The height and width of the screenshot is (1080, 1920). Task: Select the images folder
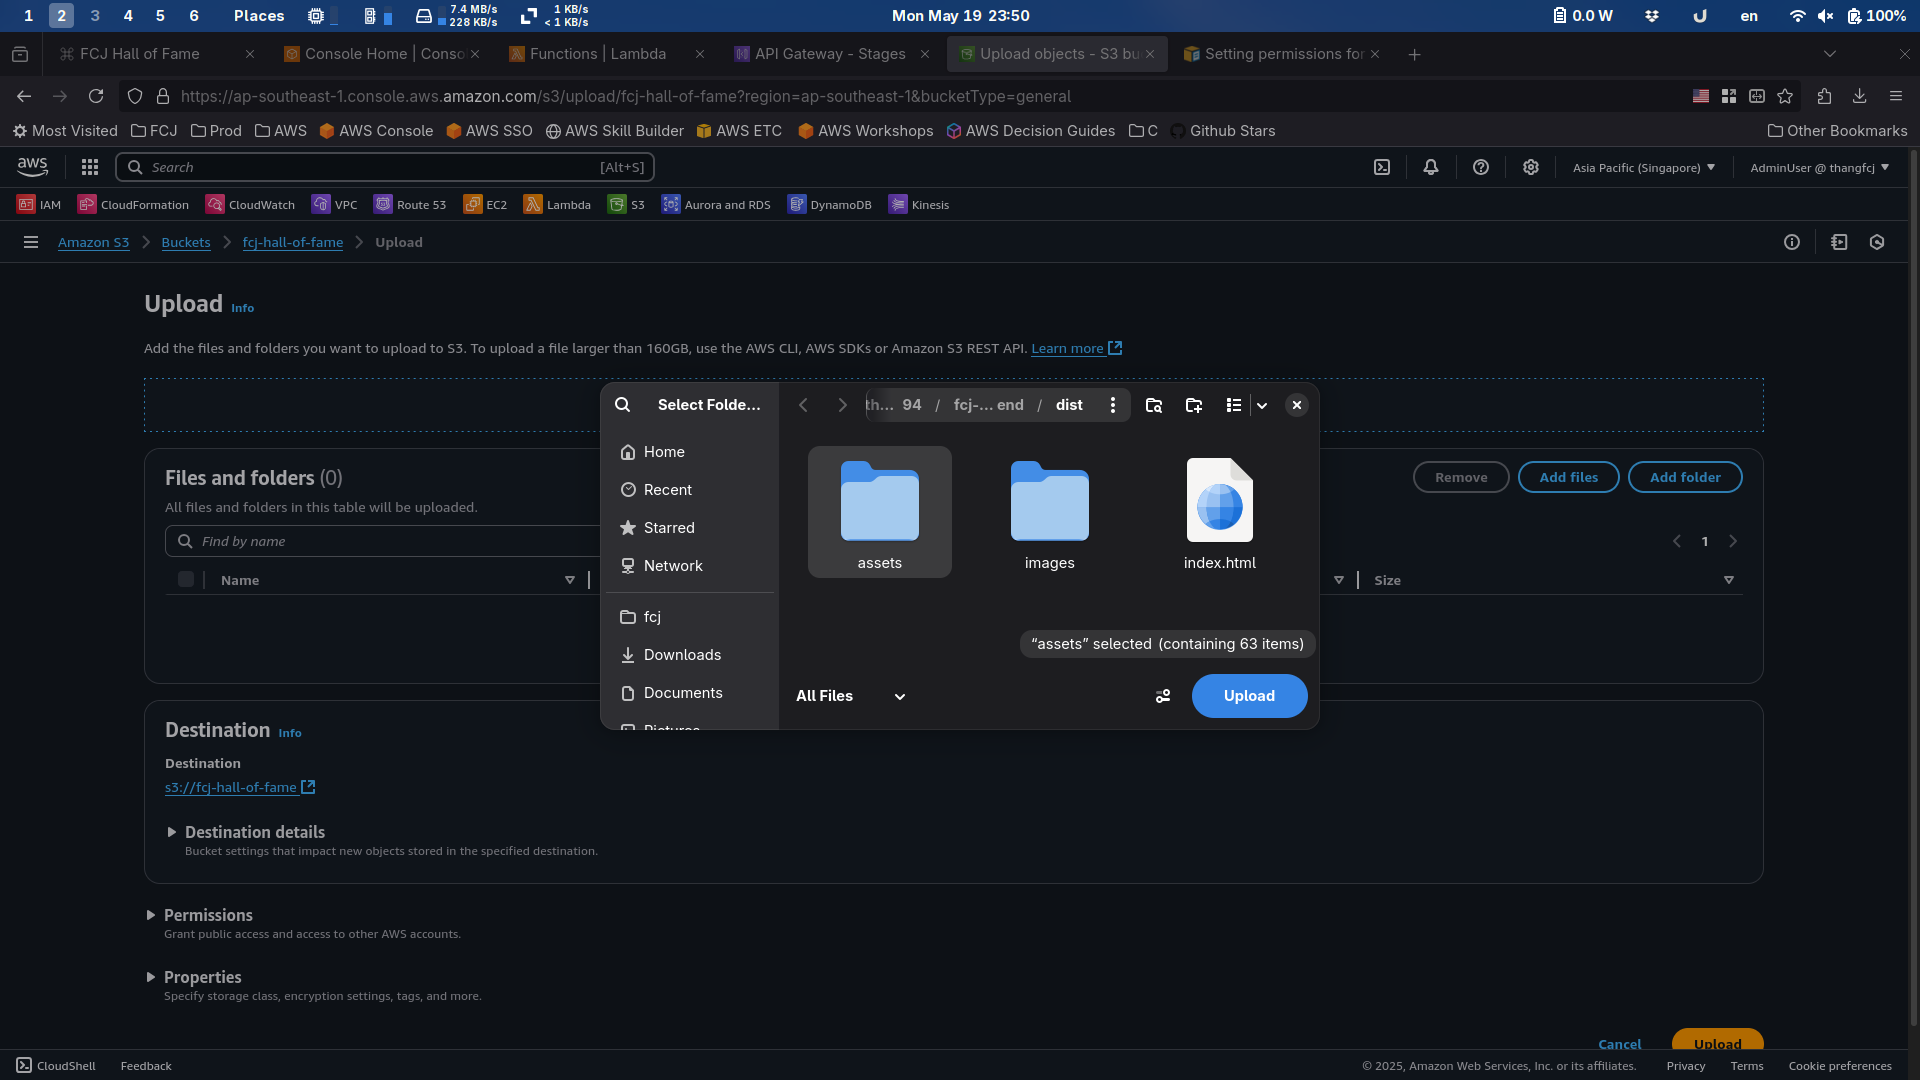[1050, 512]
